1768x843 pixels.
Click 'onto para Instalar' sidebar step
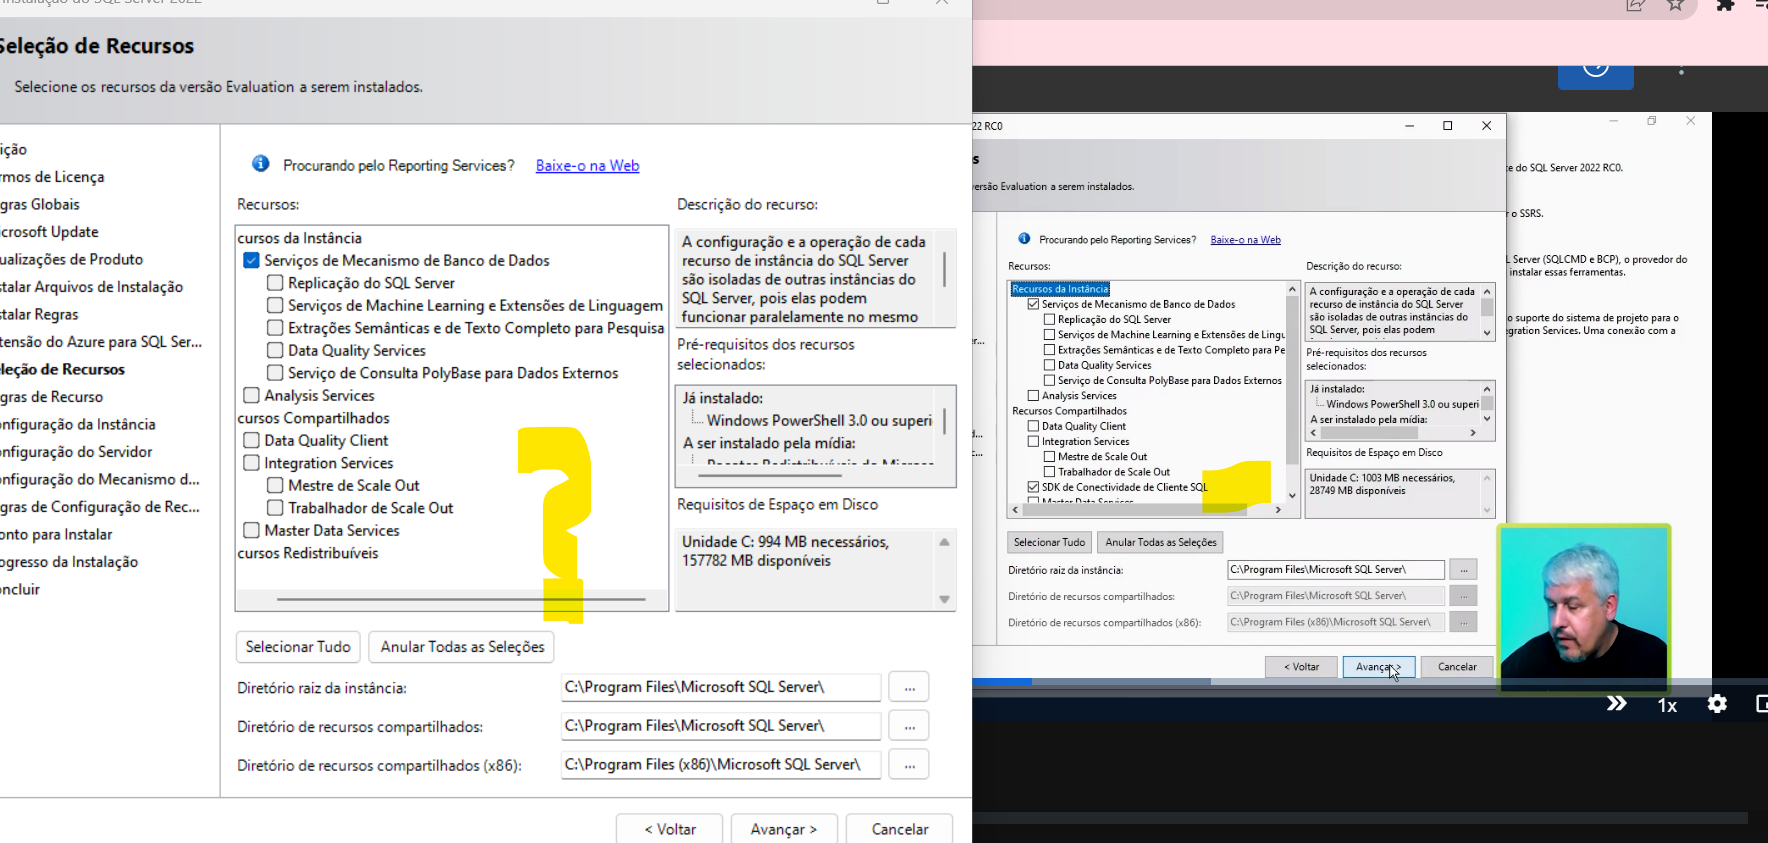pyautogui.click(x=56, y=534)
